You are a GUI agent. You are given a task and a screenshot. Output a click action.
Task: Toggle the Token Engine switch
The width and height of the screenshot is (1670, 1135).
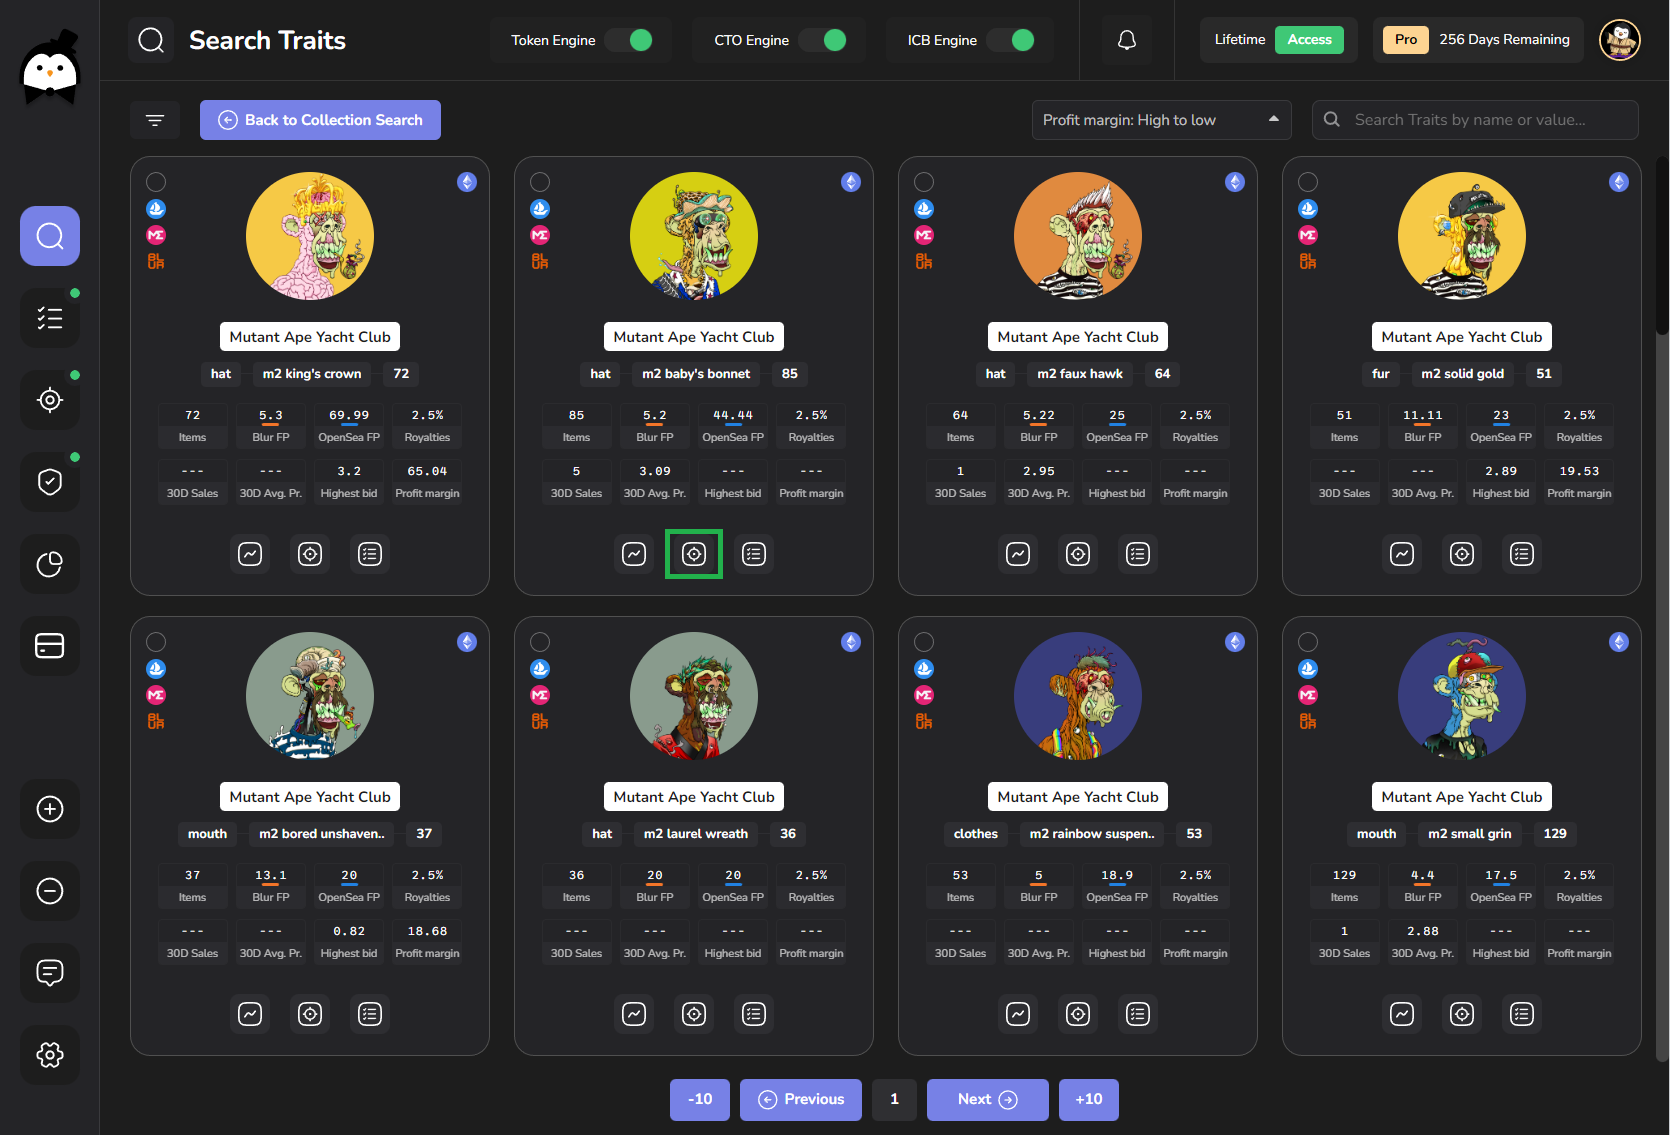point(630,40)
